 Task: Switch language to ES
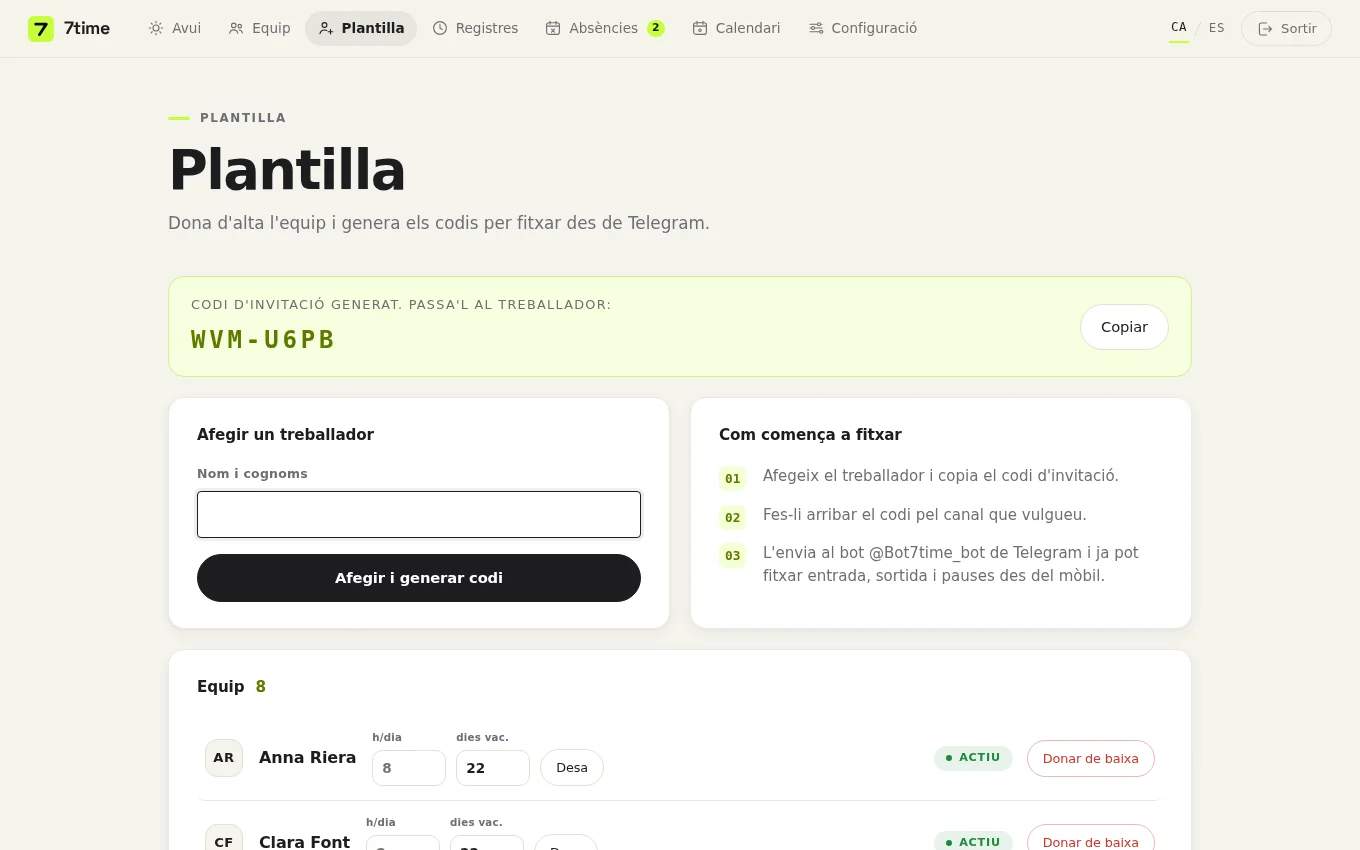[x=1216, y=28]
